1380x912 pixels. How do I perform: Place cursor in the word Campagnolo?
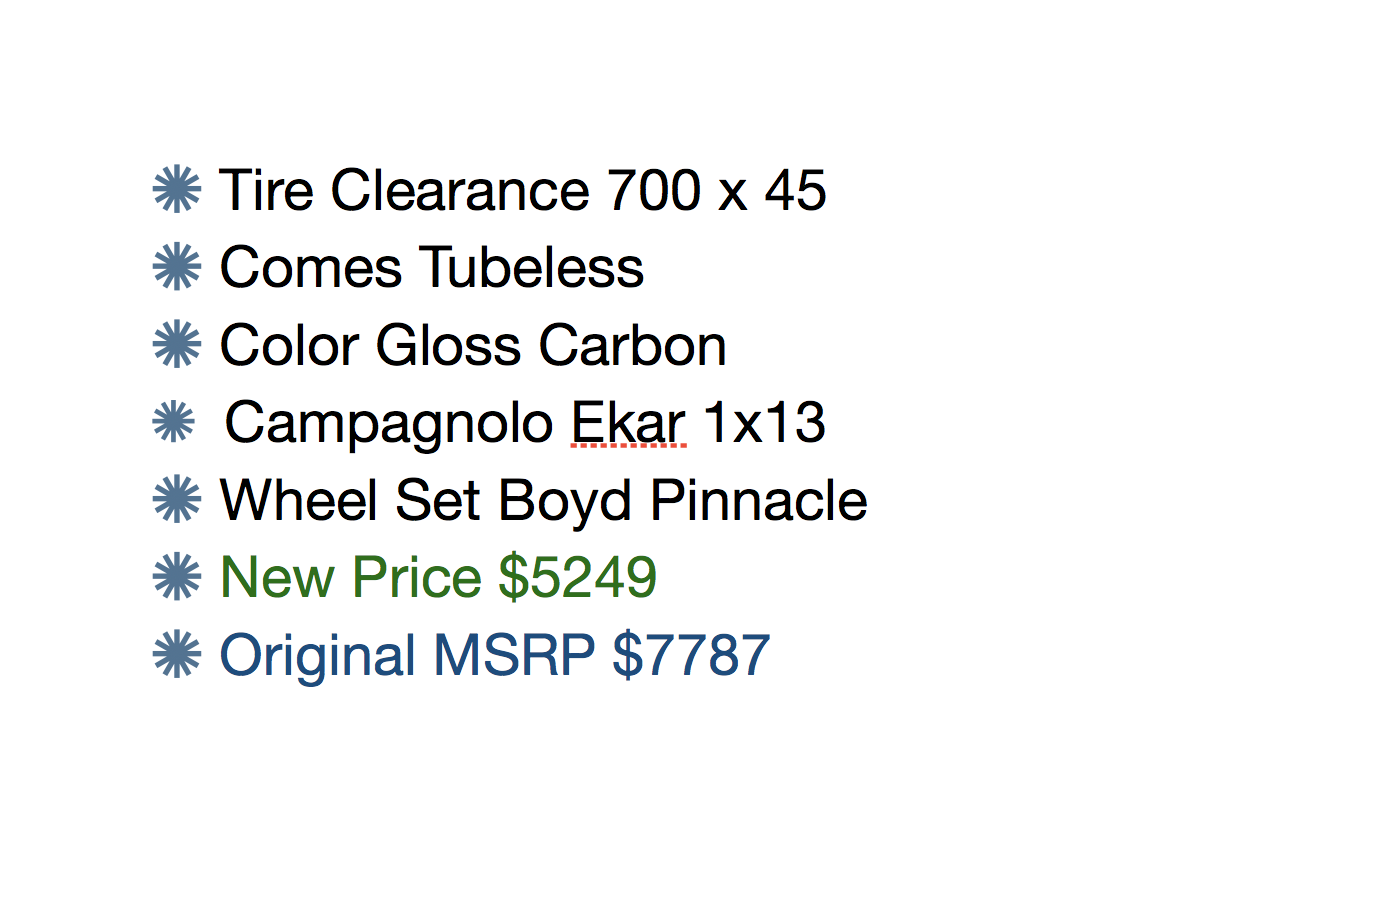(x=388, y=423)
